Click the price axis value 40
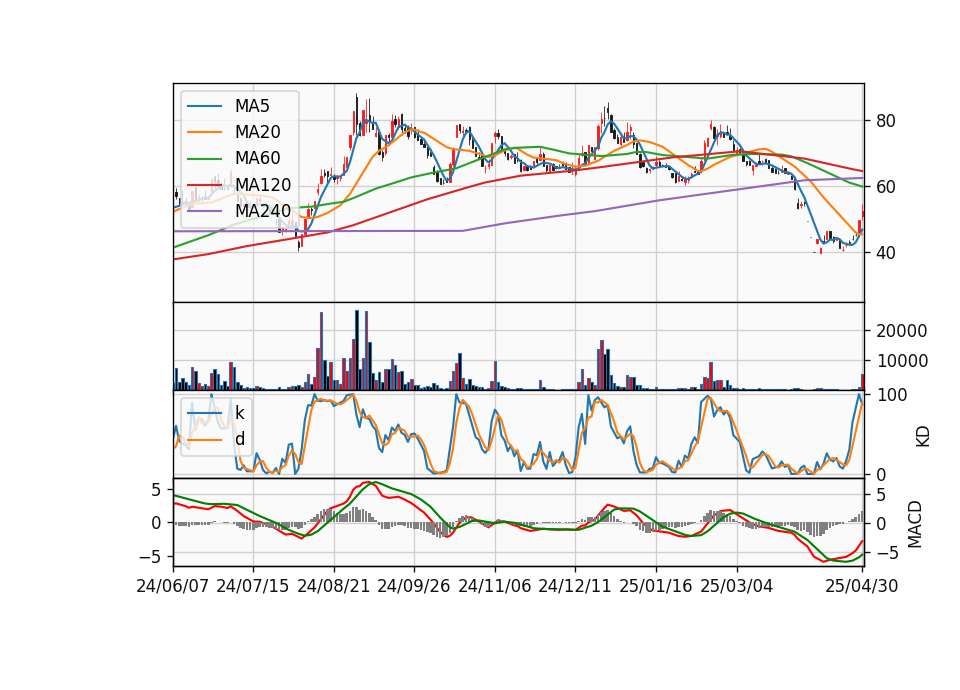Screen dimensions: 960x690 click(886, 253)
